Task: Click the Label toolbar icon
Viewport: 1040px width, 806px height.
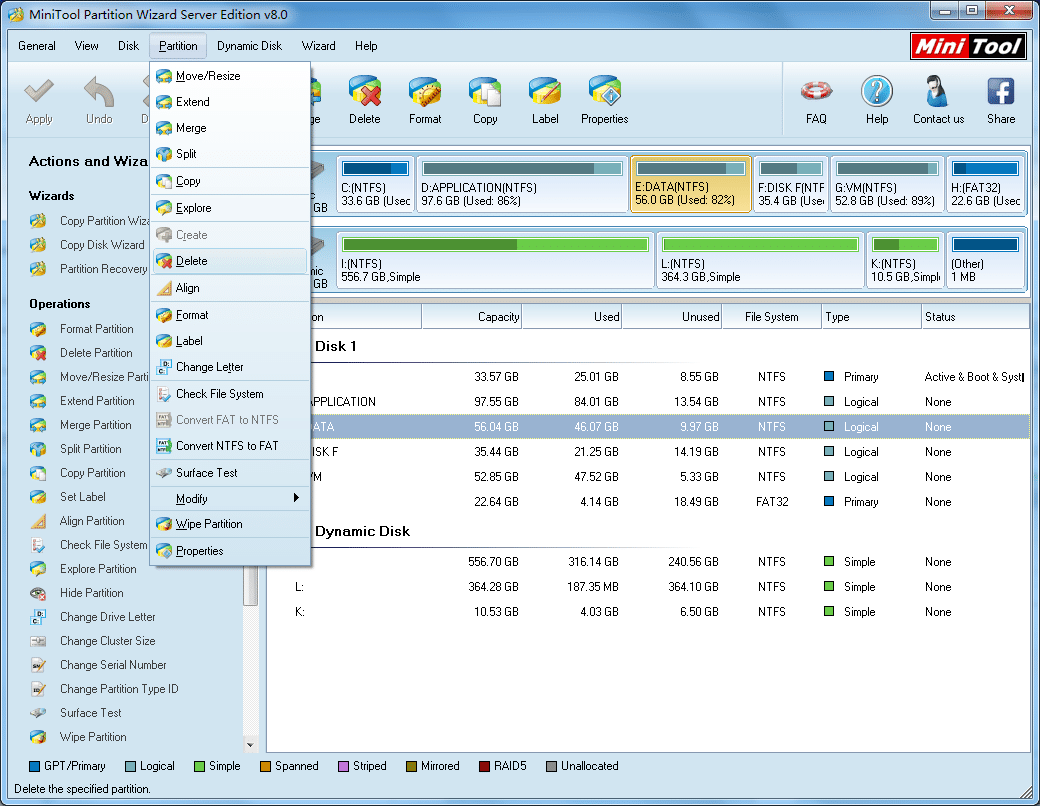Action: click(544, 100)
